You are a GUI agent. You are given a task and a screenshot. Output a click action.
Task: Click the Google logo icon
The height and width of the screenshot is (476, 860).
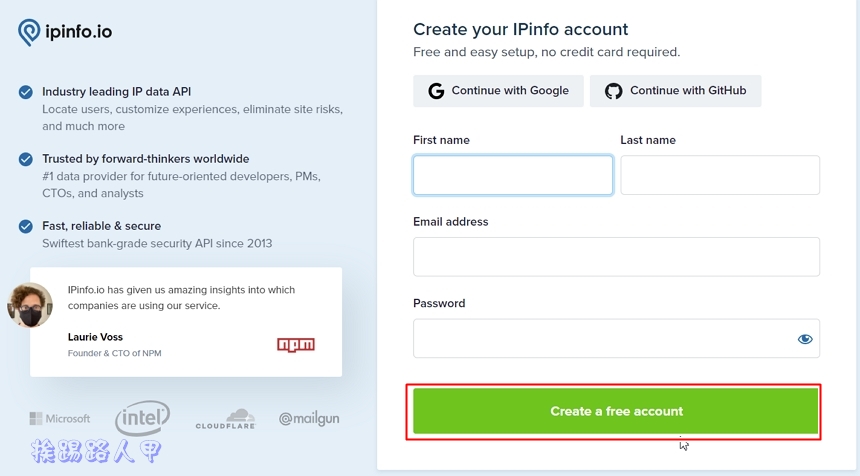436,91
